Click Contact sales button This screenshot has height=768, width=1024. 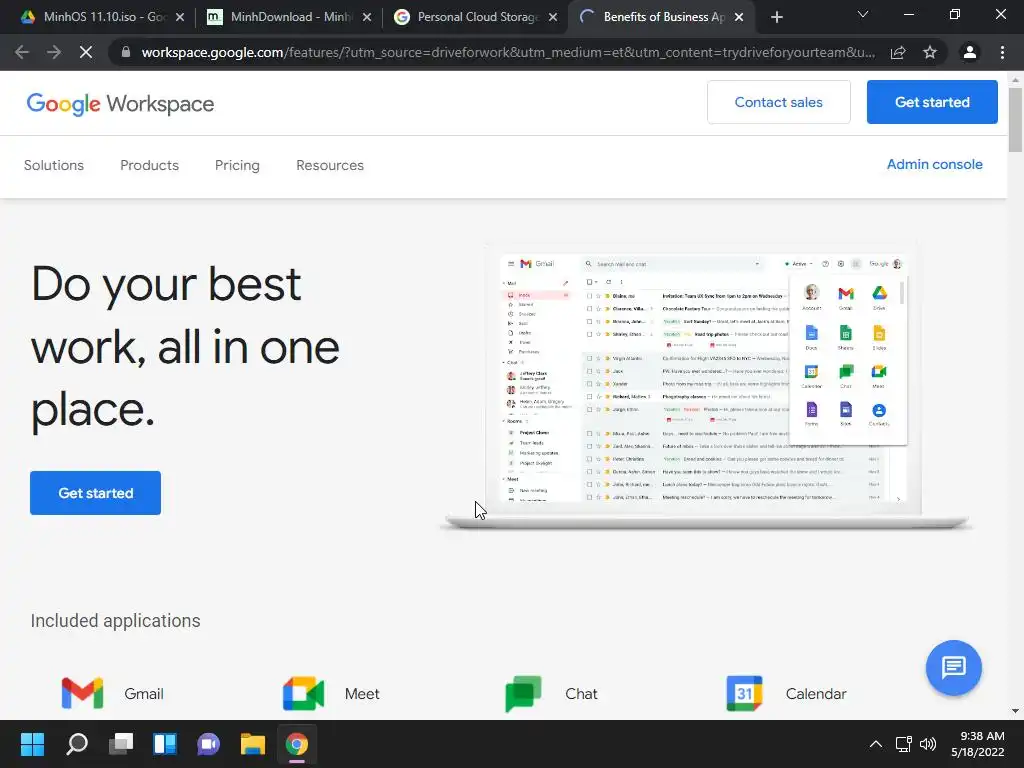[x=778, y=102]
